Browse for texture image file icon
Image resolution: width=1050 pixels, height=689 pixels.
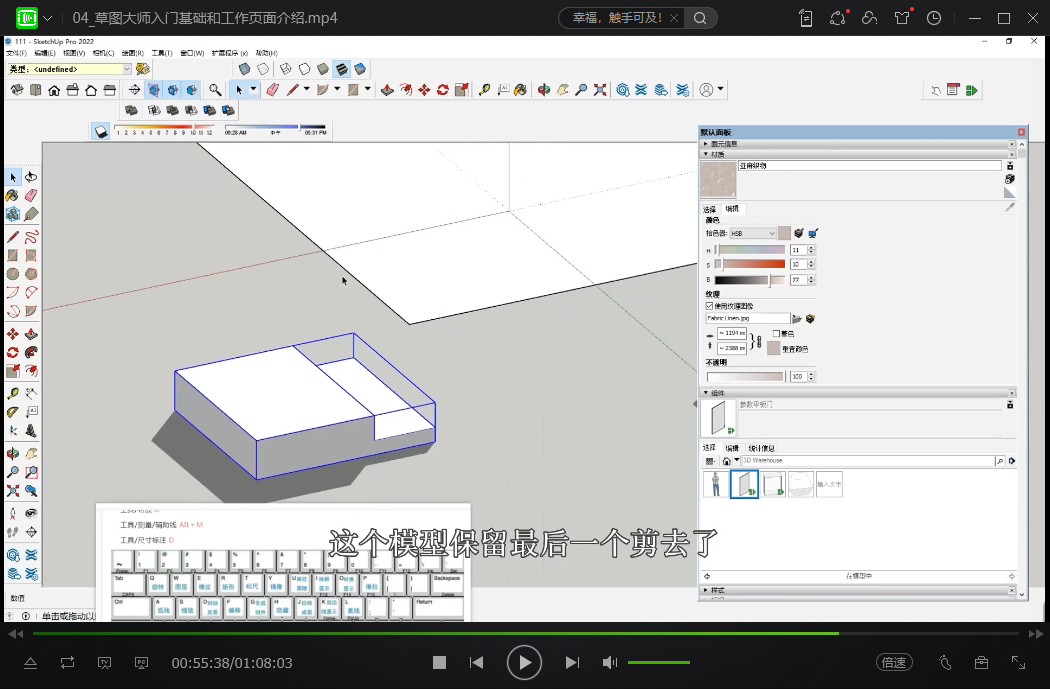click(x=797, y=318)
